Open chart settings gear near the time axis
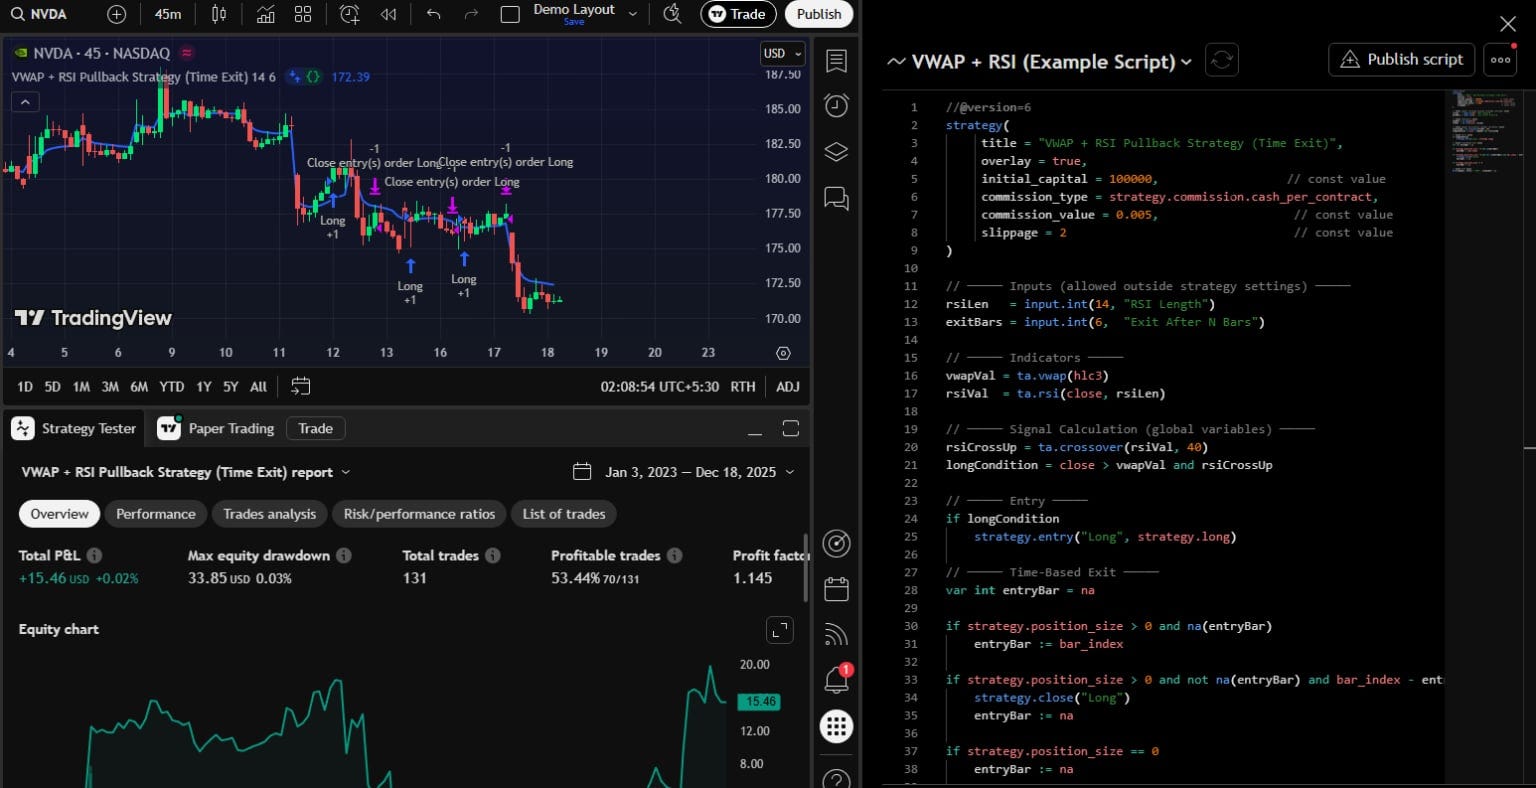This screenshot has width=1536, height=788. pyautogui.click(x=783, y=353)
